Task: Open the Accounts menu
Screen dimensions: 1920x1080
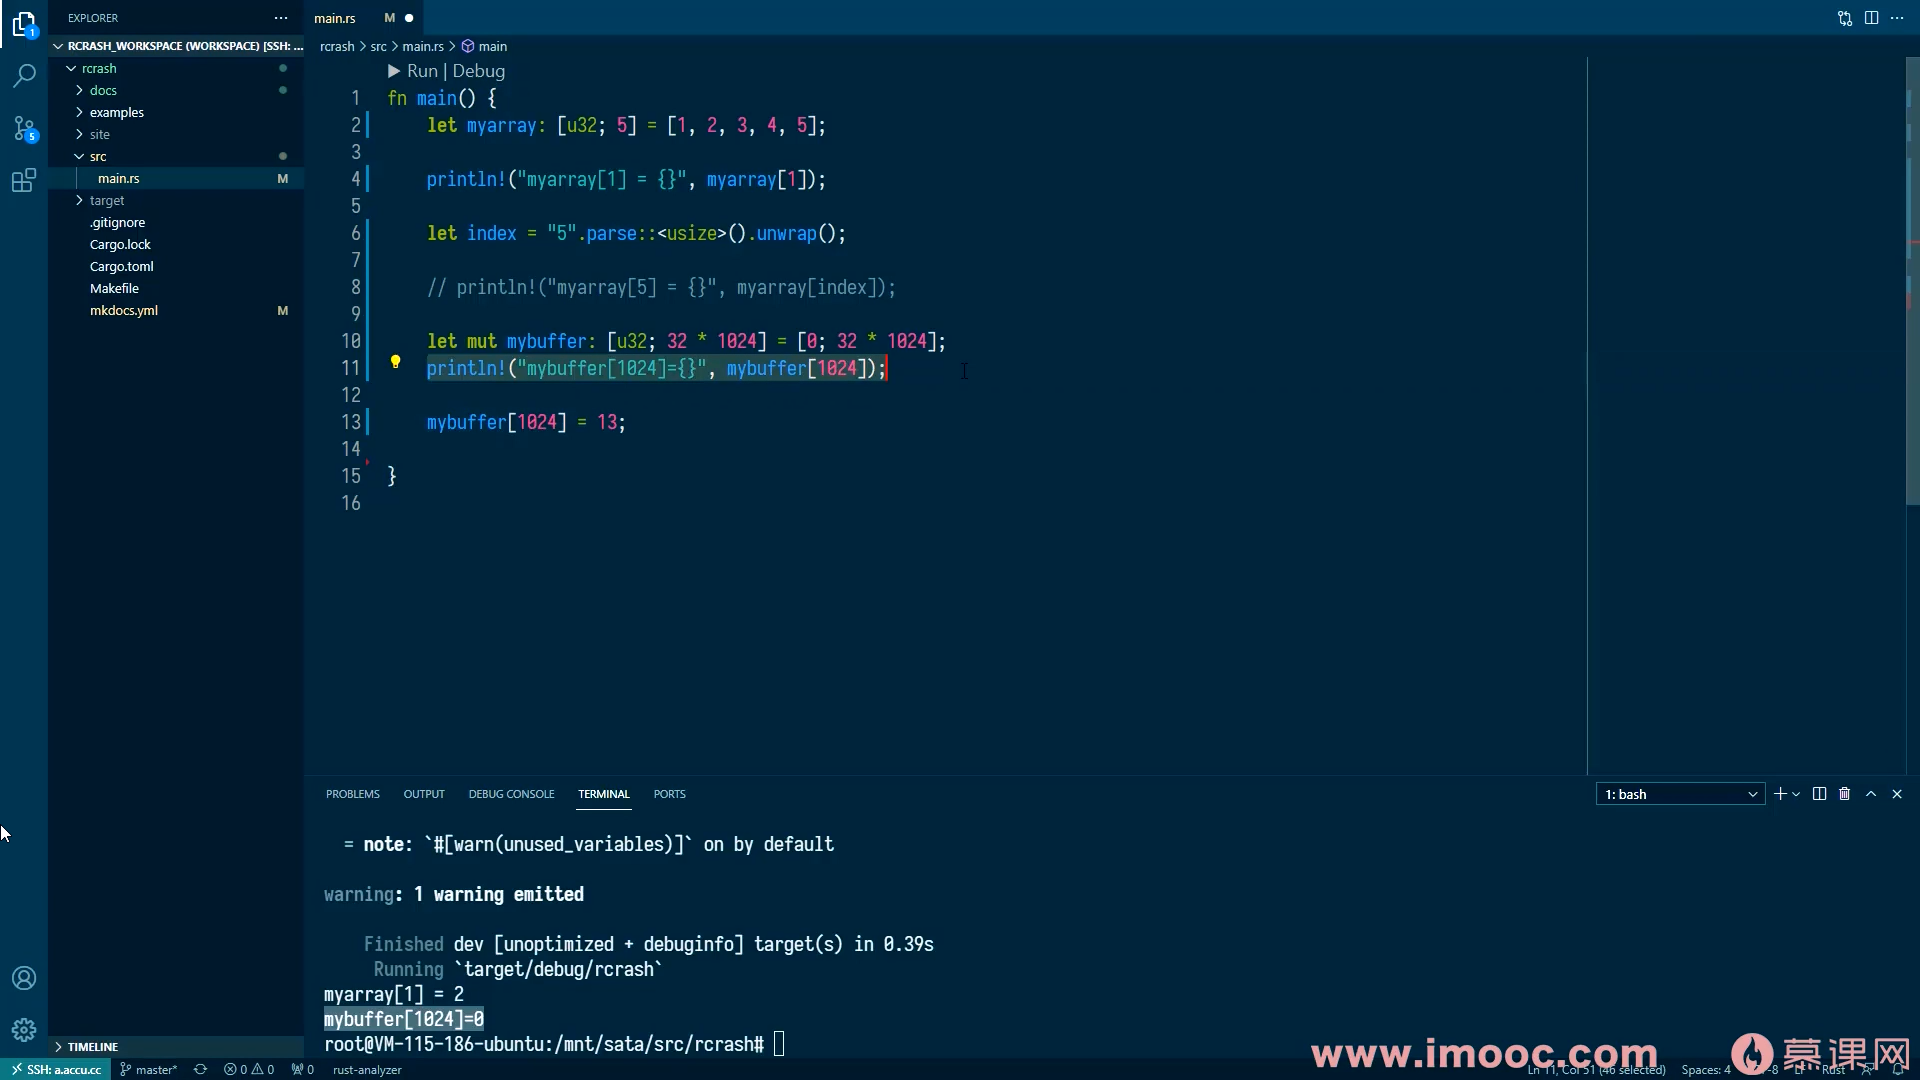Action: tap(24, 978)
